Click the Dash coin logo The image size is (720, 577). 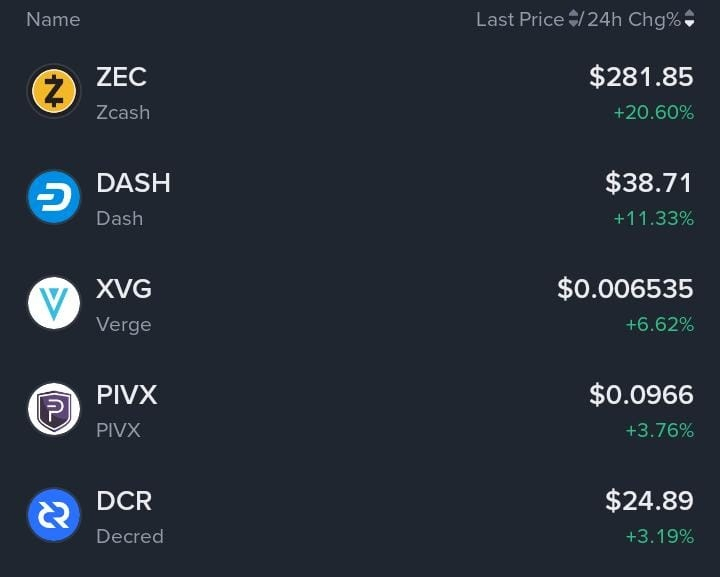pos(53,197)
